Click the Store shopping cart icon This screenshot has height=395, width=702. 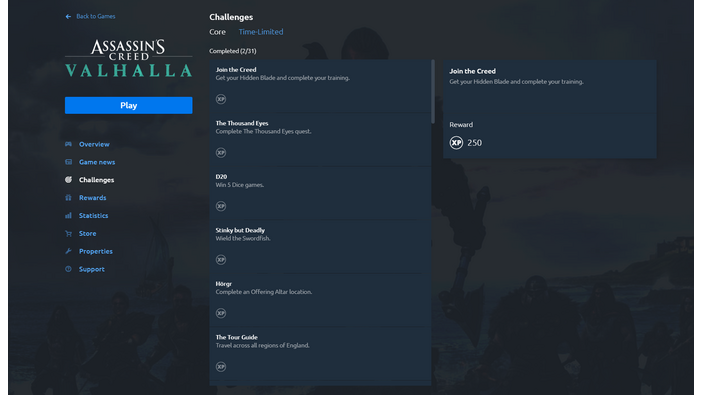pyautogui.click(x=68, y=233)
